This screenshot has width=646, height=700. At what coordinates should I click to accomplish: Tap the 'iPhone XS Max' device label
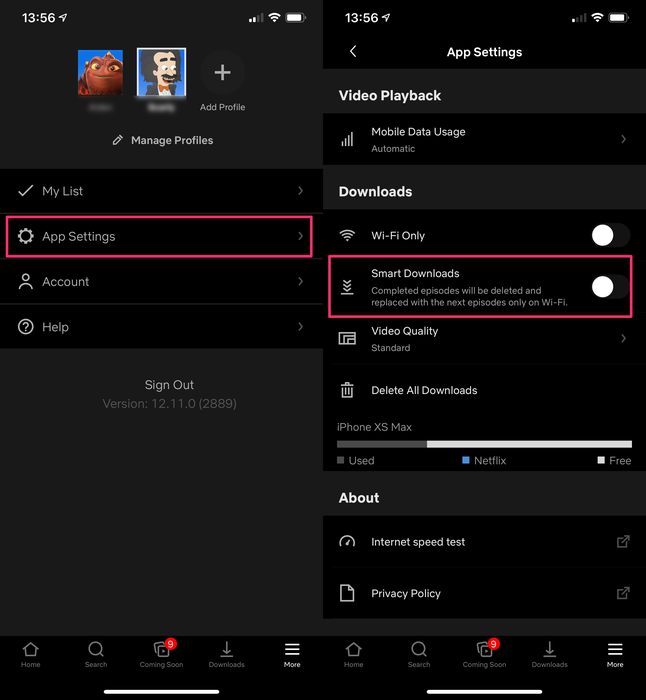coord(374,427)
